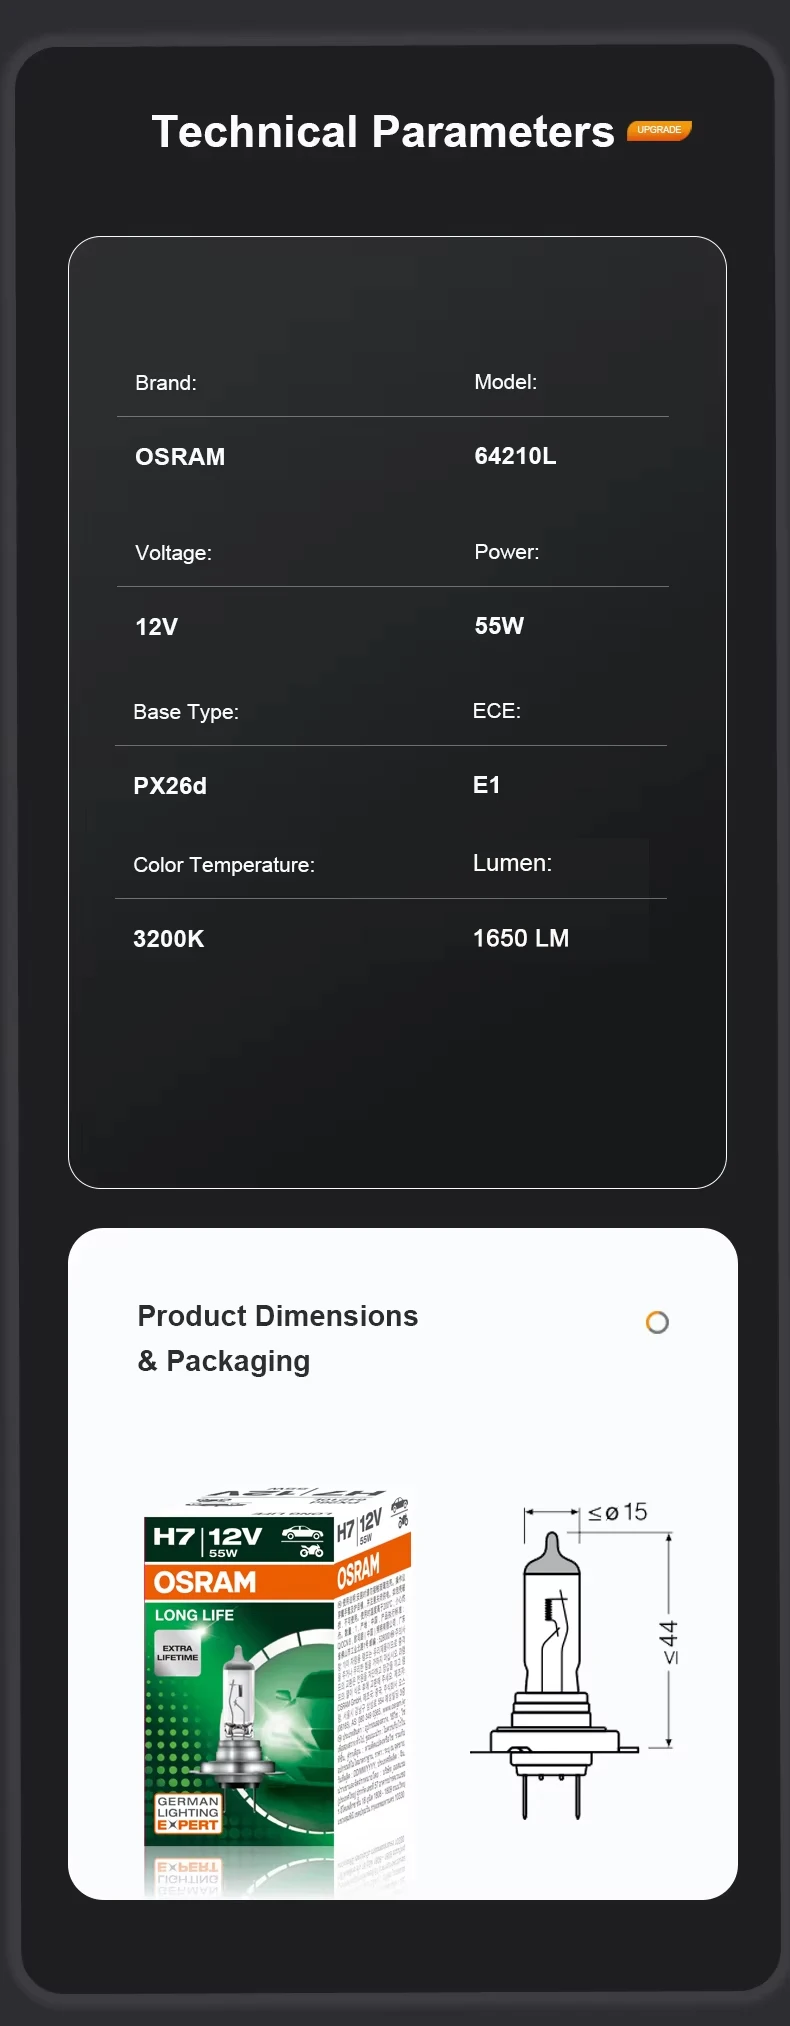This screenshot has height=2026, width=790.
Task: Click the OSRAM brand value
Action: 180,457
